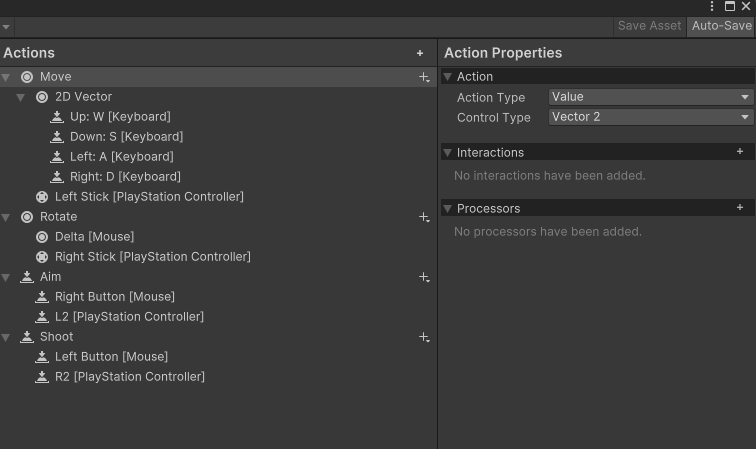Viewport: 756px width, 449px height.
Task: Select the R2 PlayStation Controller binding
Action: 129,377
